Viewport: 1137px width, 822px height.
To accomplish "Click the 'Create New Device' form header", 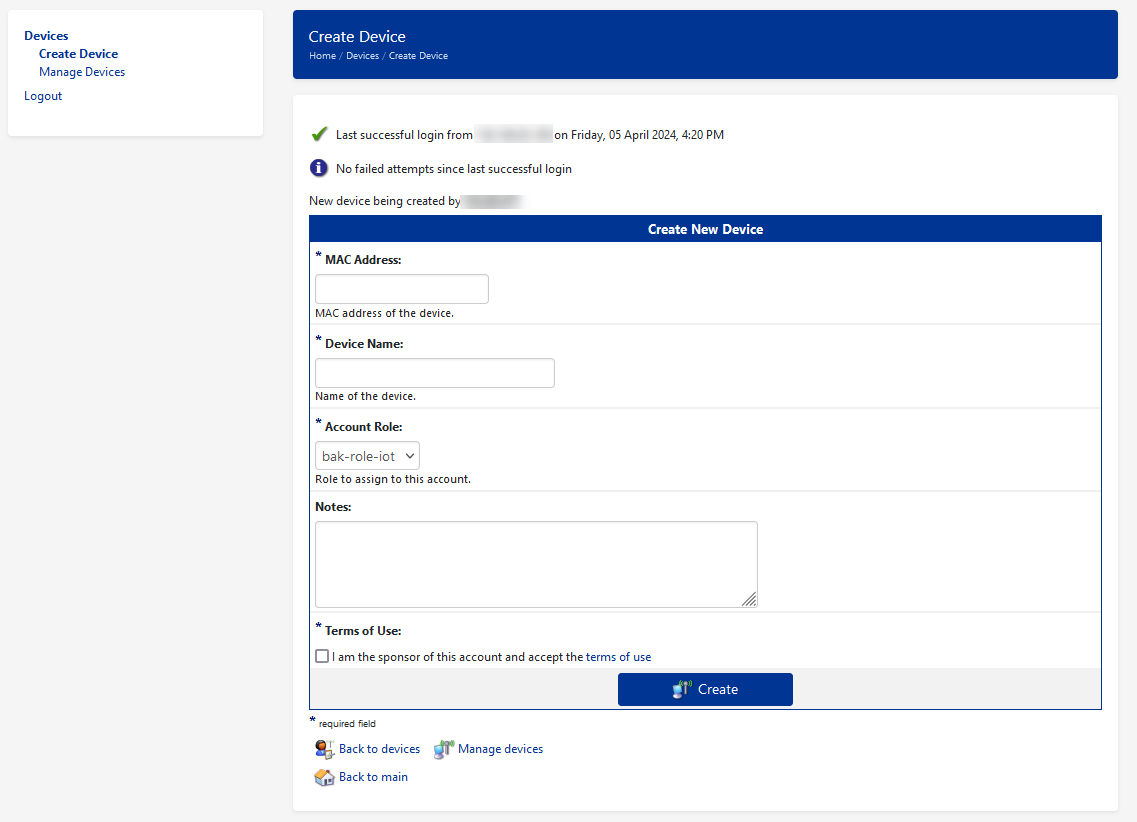I will [706, 229].
